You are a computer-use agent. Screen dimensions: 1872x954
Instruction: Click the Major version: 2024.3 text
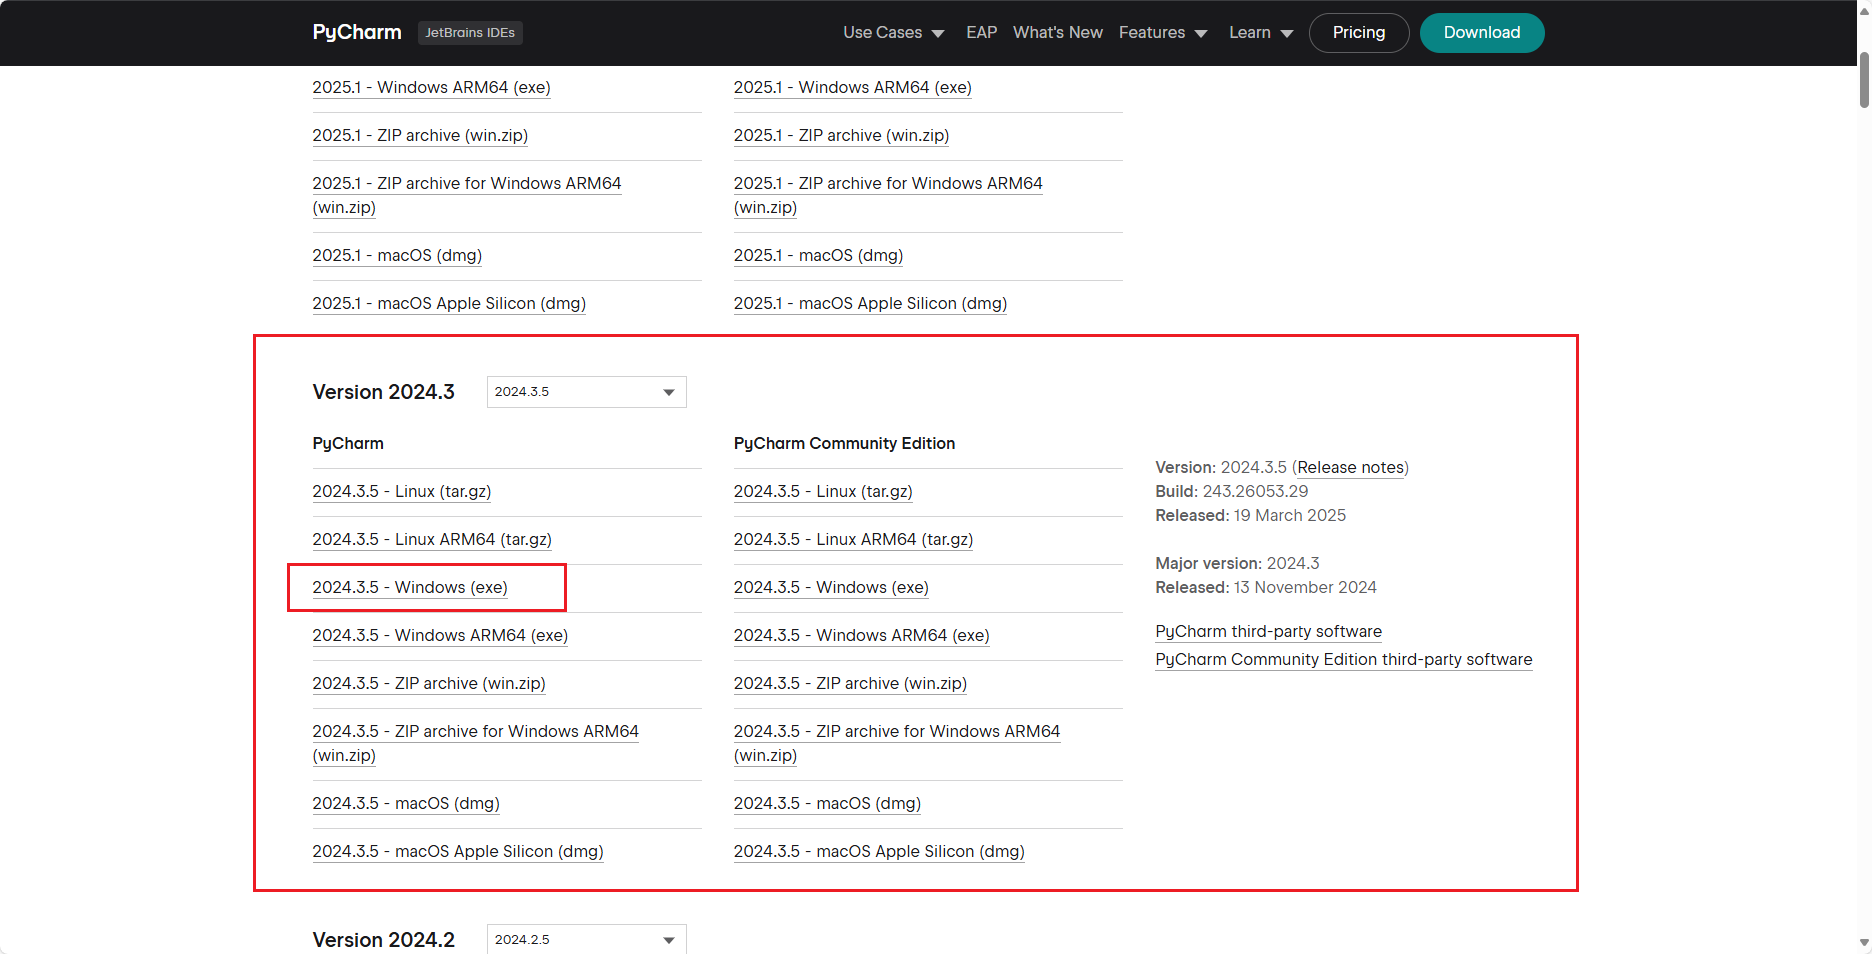[x=1238, y=563]
